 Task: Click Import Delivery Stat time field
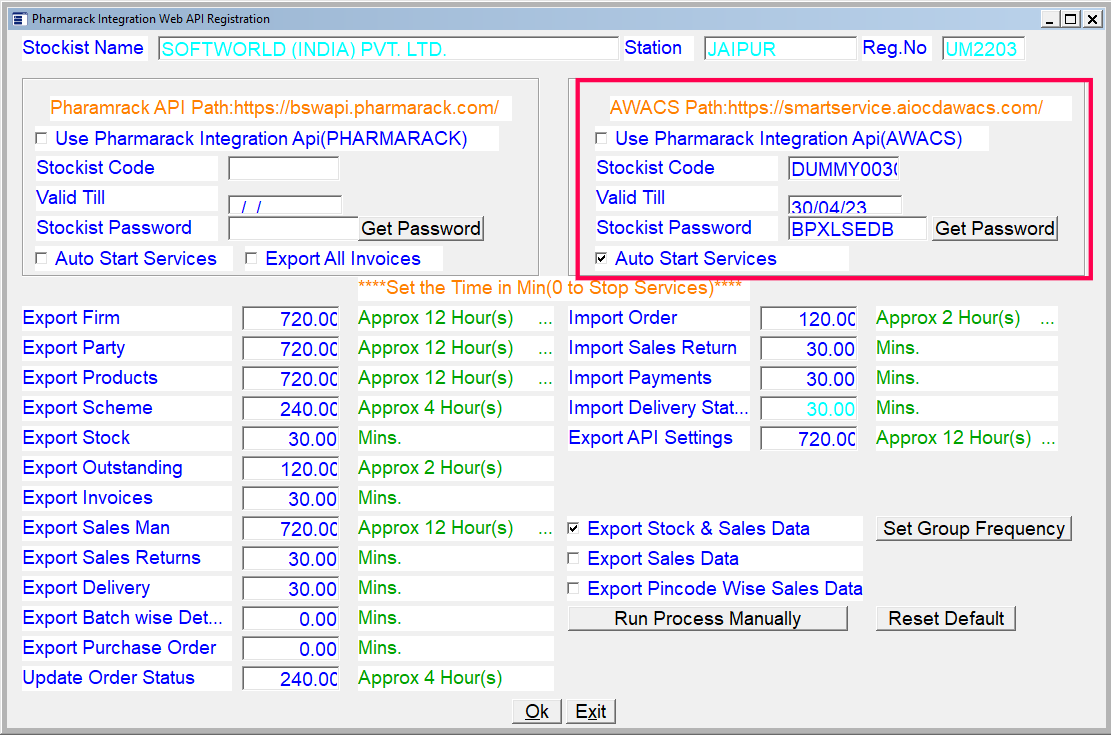click(808, 409)
